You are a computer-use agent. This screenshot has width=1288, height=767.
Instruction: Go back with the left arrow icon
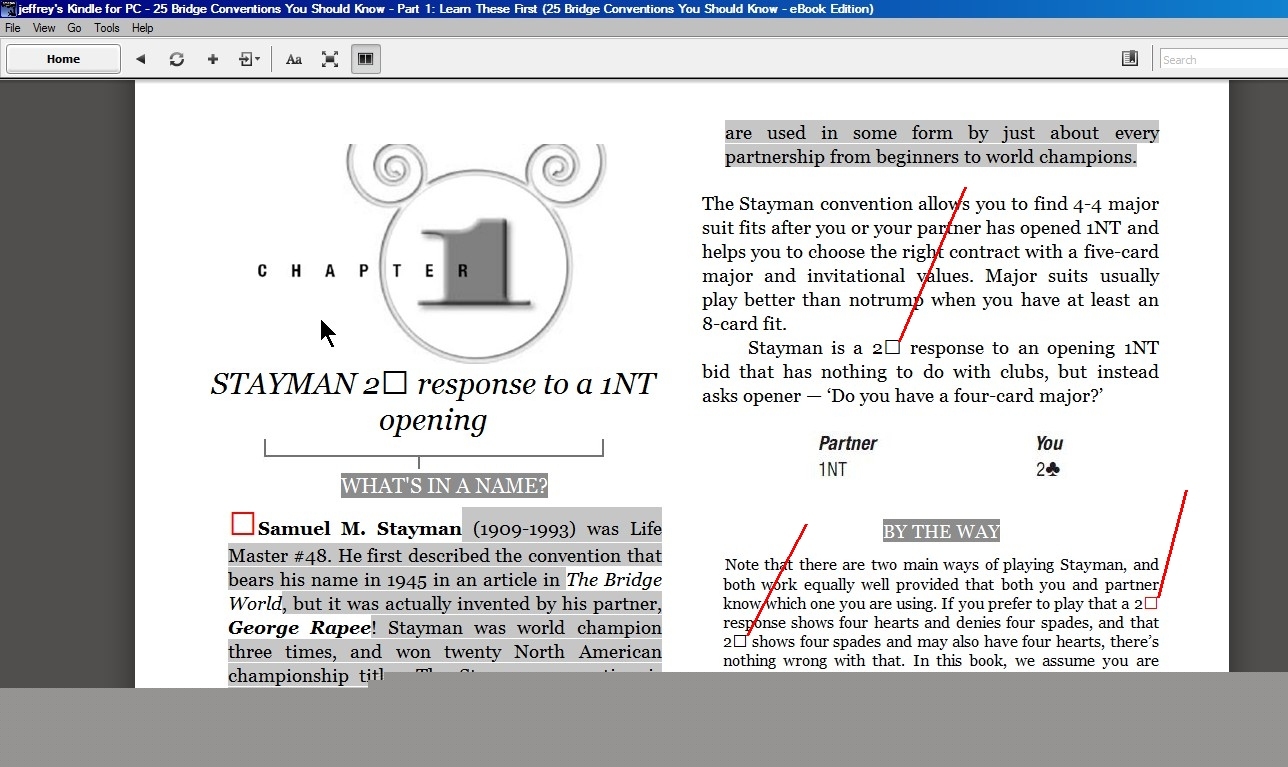[140, 59]
